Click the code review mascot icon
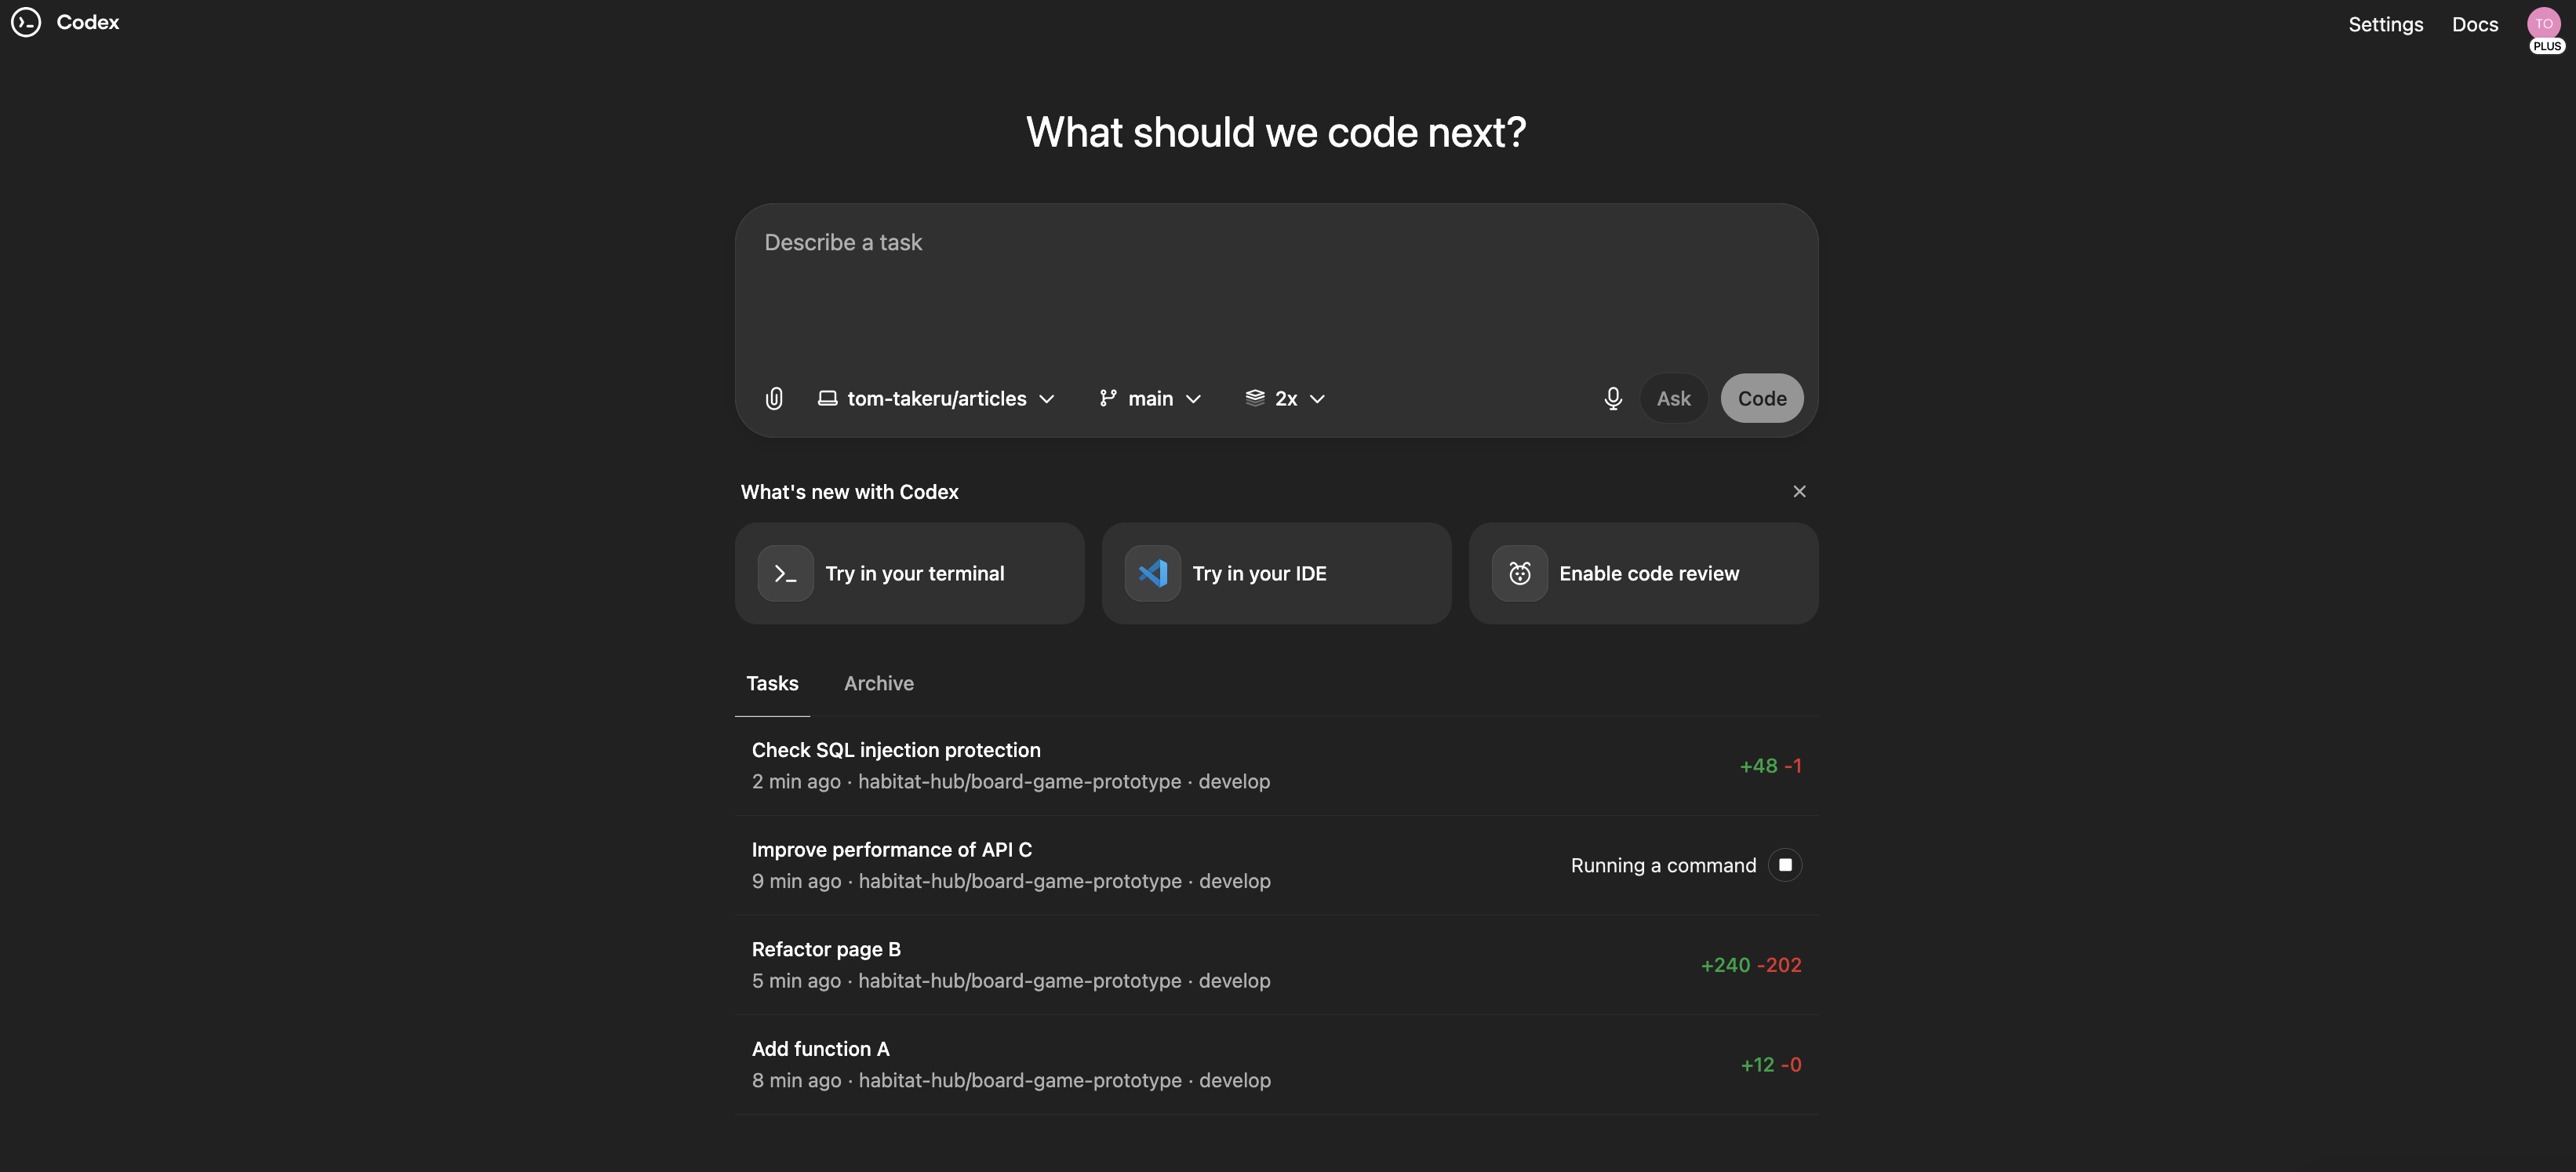The image size is (2576, 1172). (1519, 572)
